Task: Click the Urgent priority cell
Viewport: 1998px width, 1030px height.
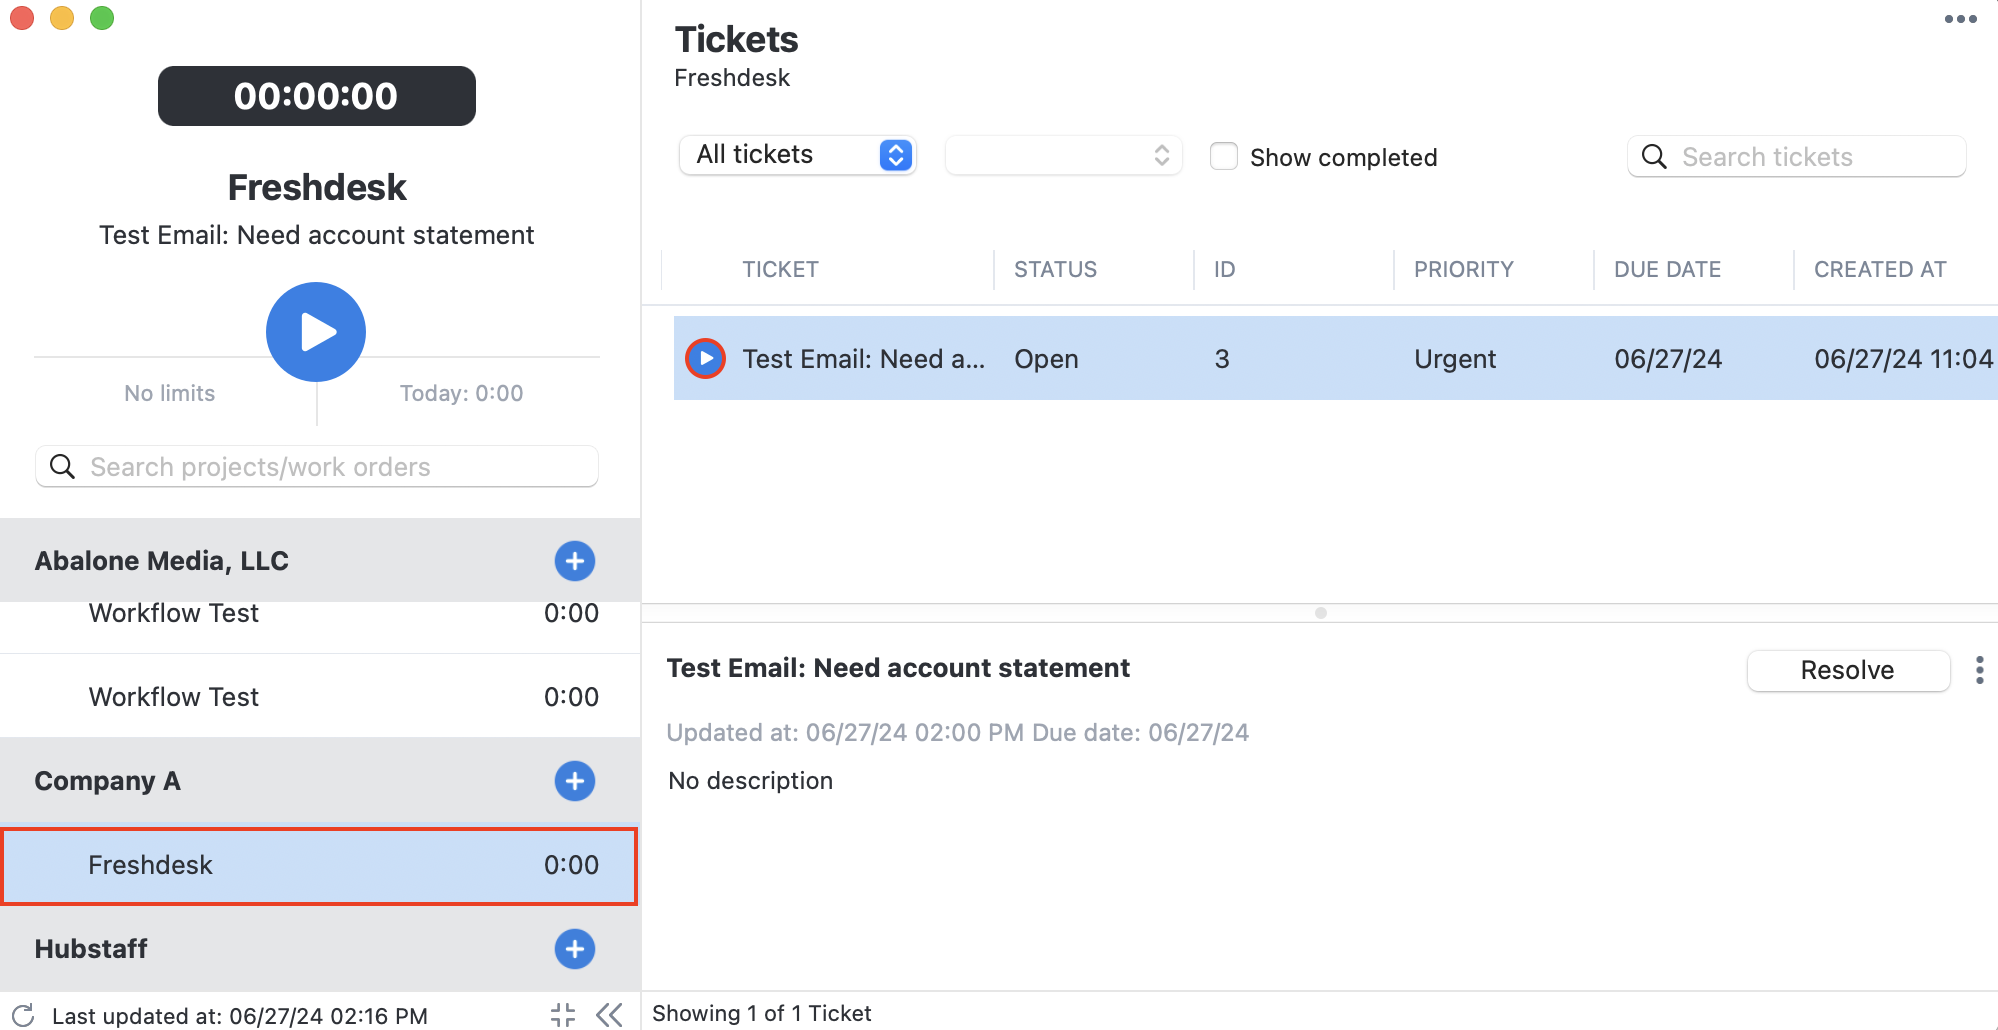Action: [x=1455, y=359]
